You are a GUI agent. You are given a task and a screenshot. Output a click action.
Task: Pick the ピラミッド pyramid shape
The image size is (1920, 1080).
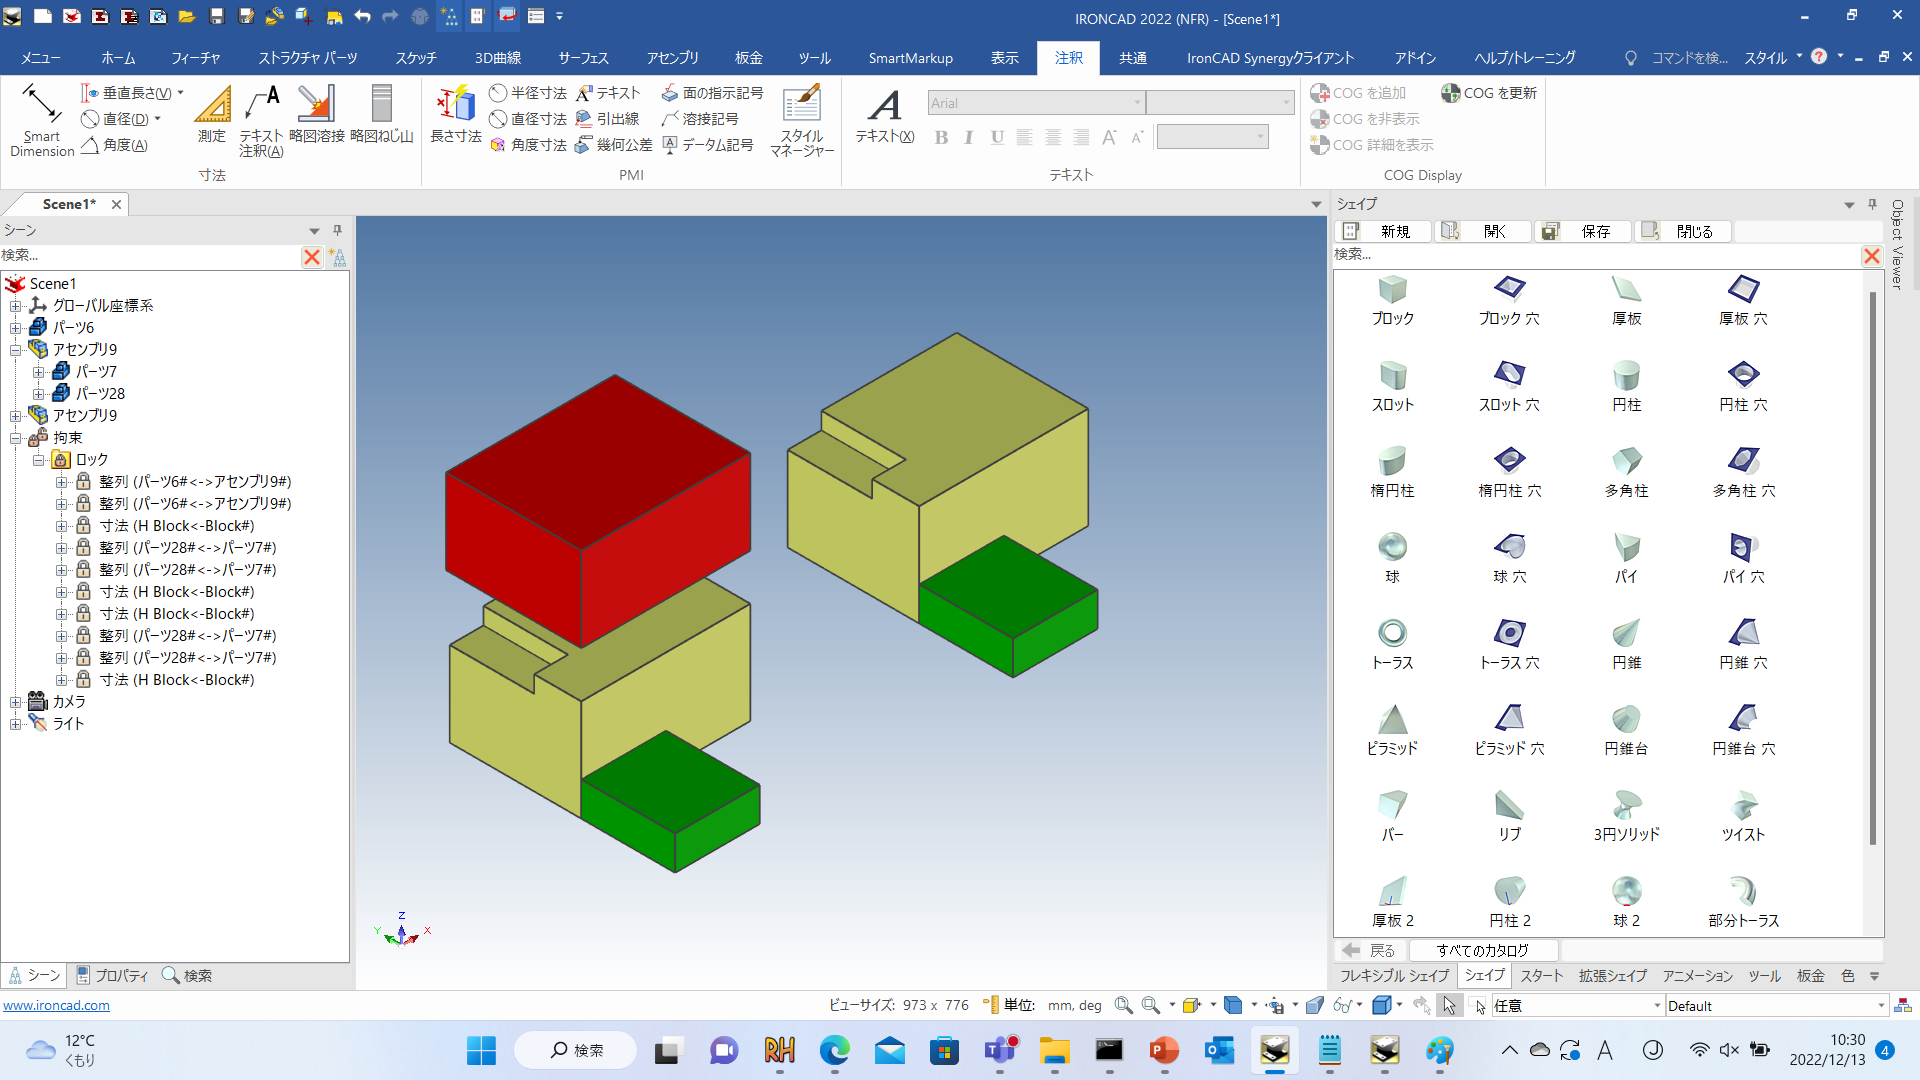[1392, 730]
